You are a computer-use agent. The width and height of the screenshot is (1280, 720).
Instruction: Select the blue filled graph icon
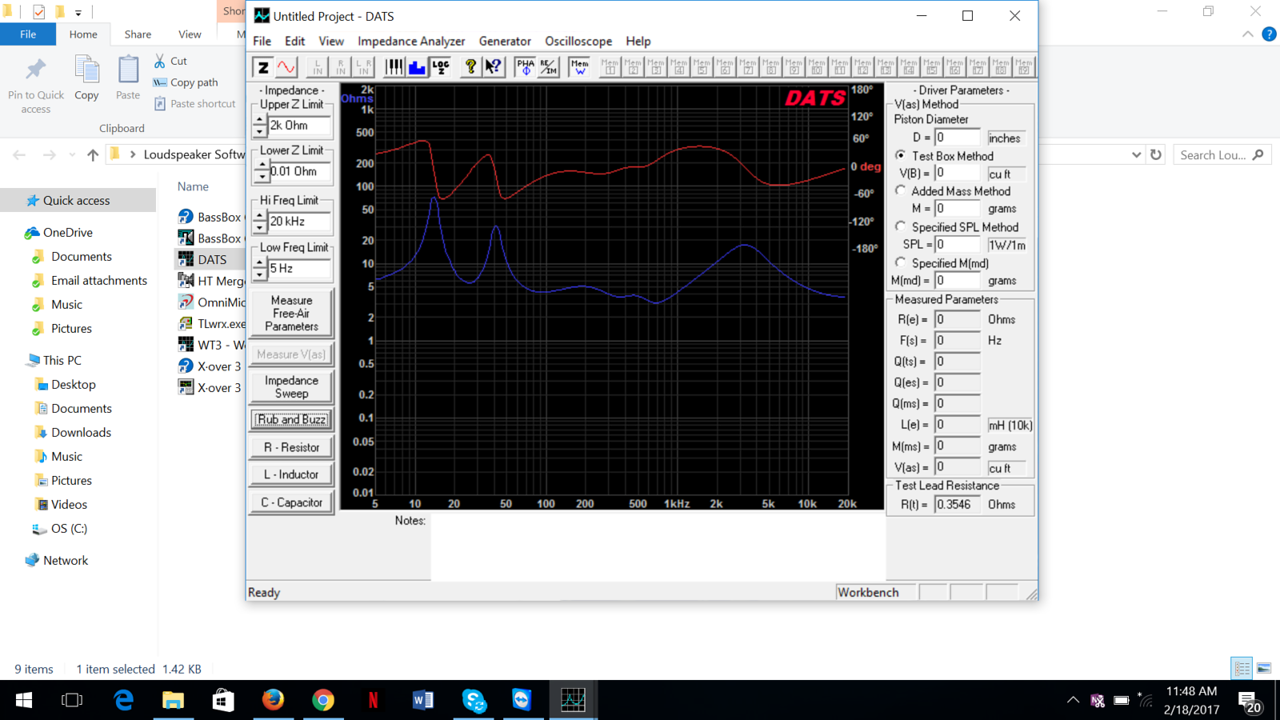point(417,67)
